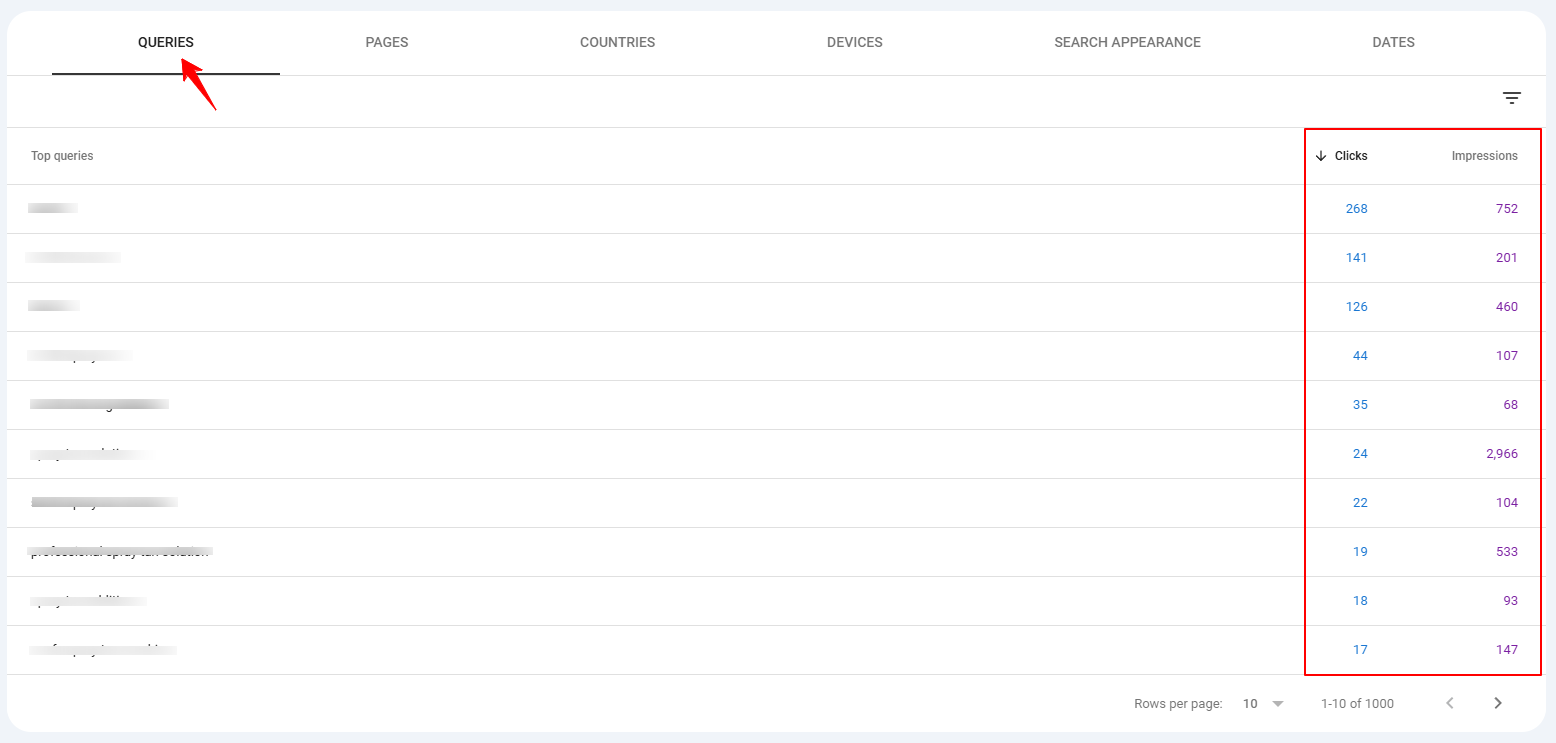The image size is (1556, 743).
Task: Select the 17 clicks value
Action: tap(1360, 650)
